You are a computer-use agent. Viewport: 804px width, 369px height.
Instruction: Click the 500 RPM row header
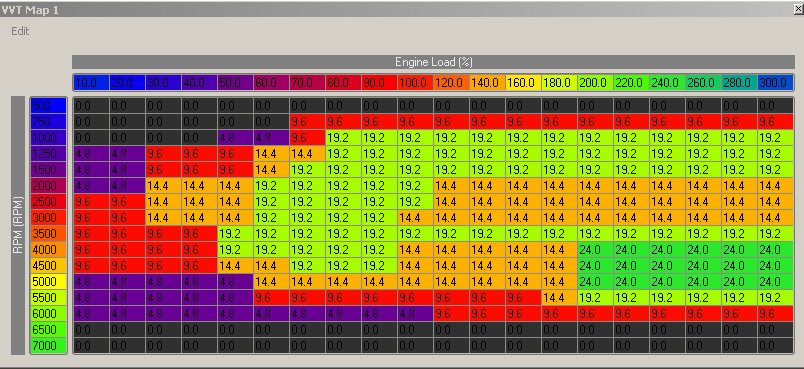click(48, 106)
